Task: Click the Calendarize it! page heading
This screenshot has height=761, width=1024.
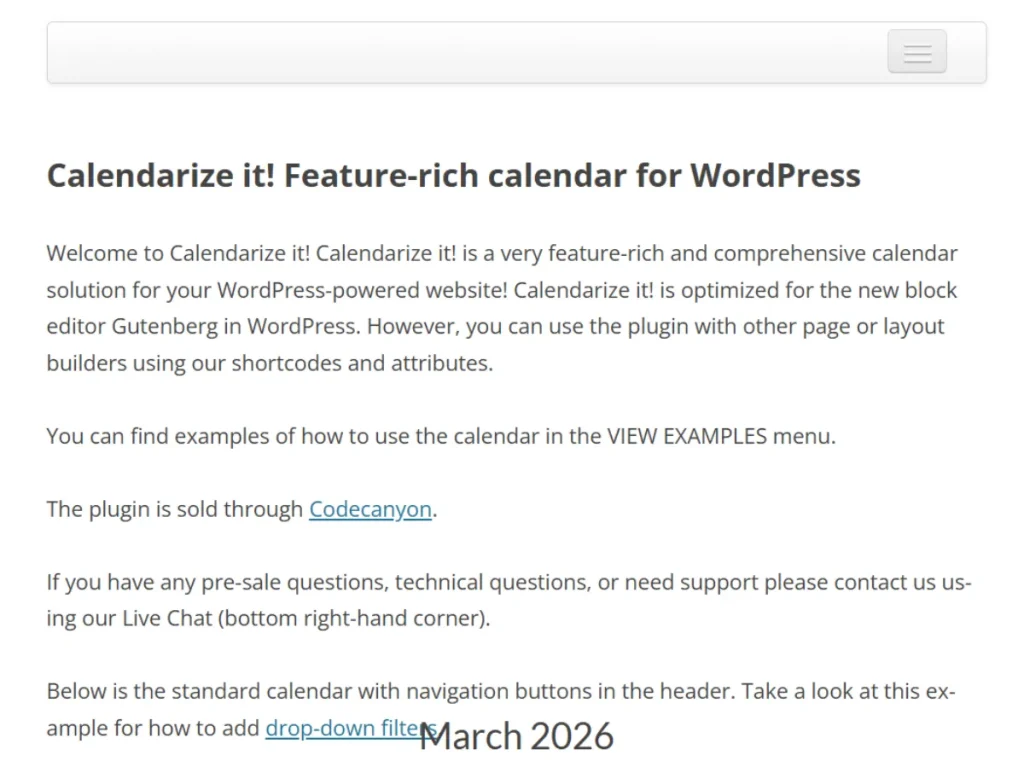Action: coord(453,175)
